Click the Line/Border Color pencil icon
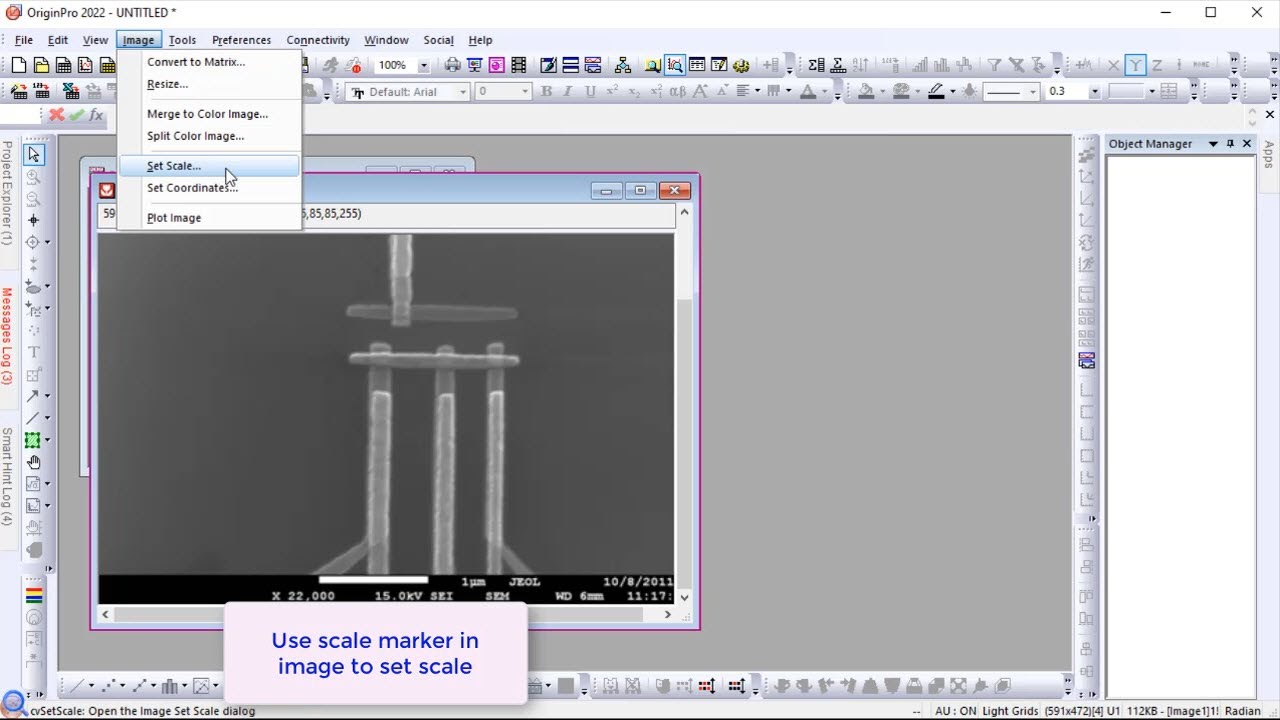1280x720 pixels. pos(936,91)
